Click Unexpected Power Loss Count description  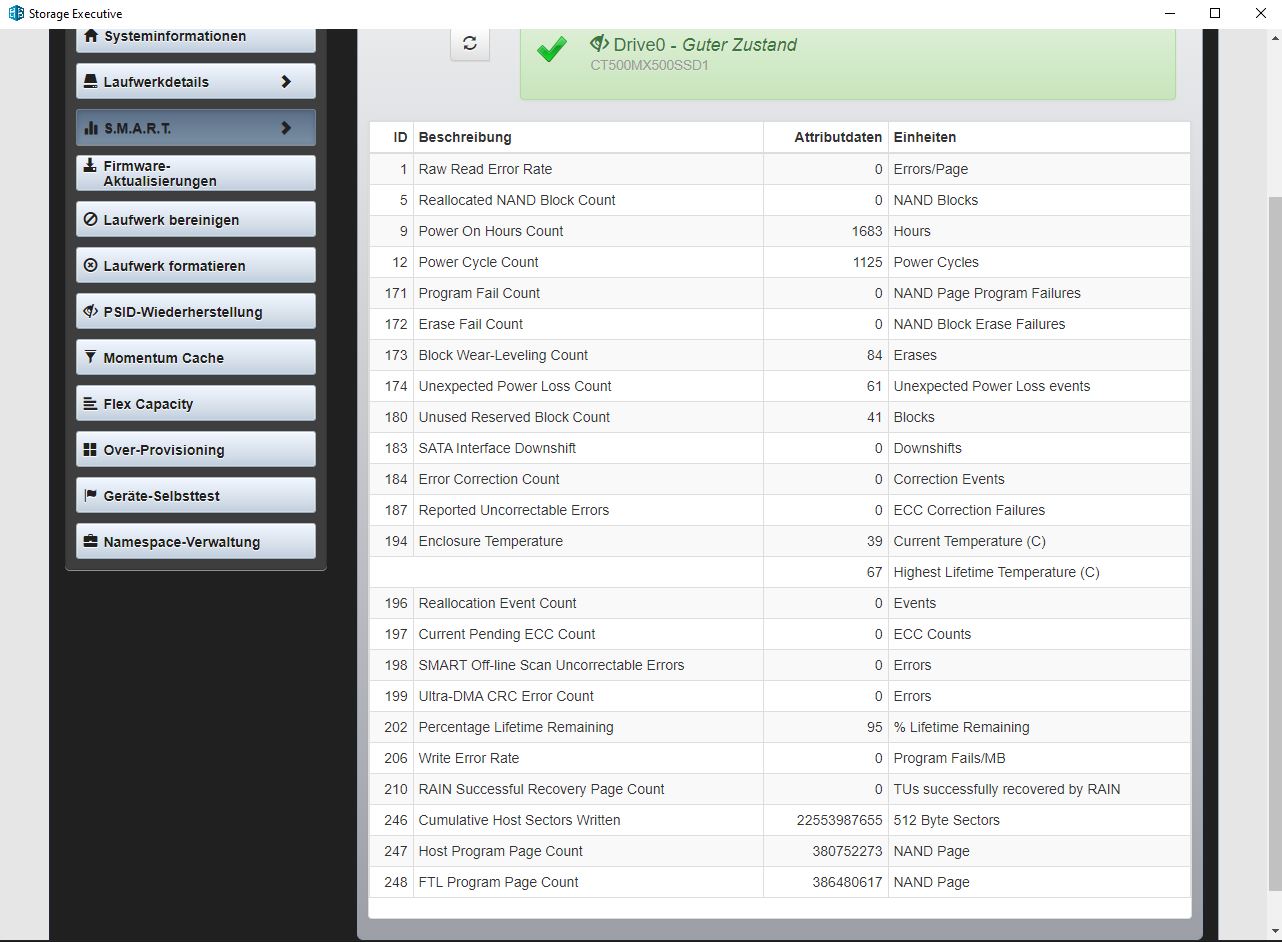click(x=515, y=386)
